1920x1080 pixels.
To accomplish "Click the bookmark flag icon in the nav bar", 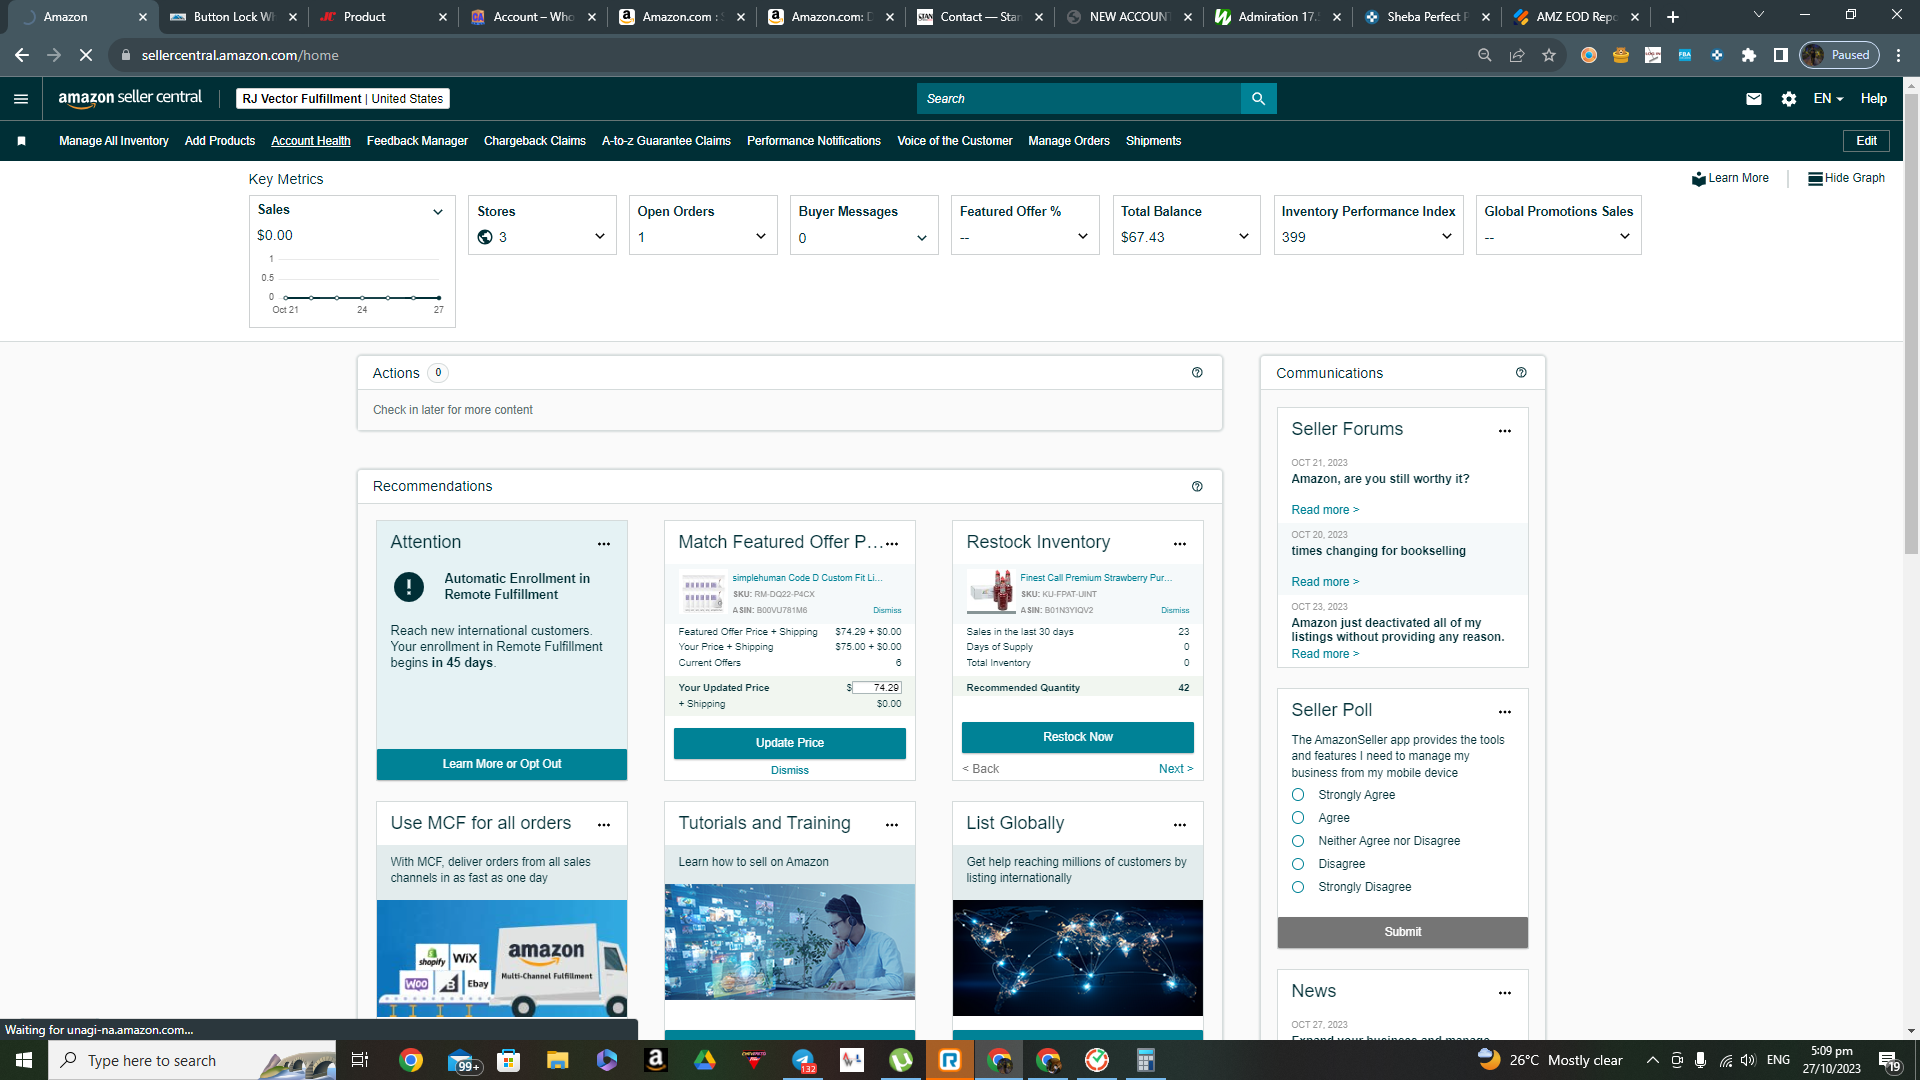I will click(x=21, y=141).
